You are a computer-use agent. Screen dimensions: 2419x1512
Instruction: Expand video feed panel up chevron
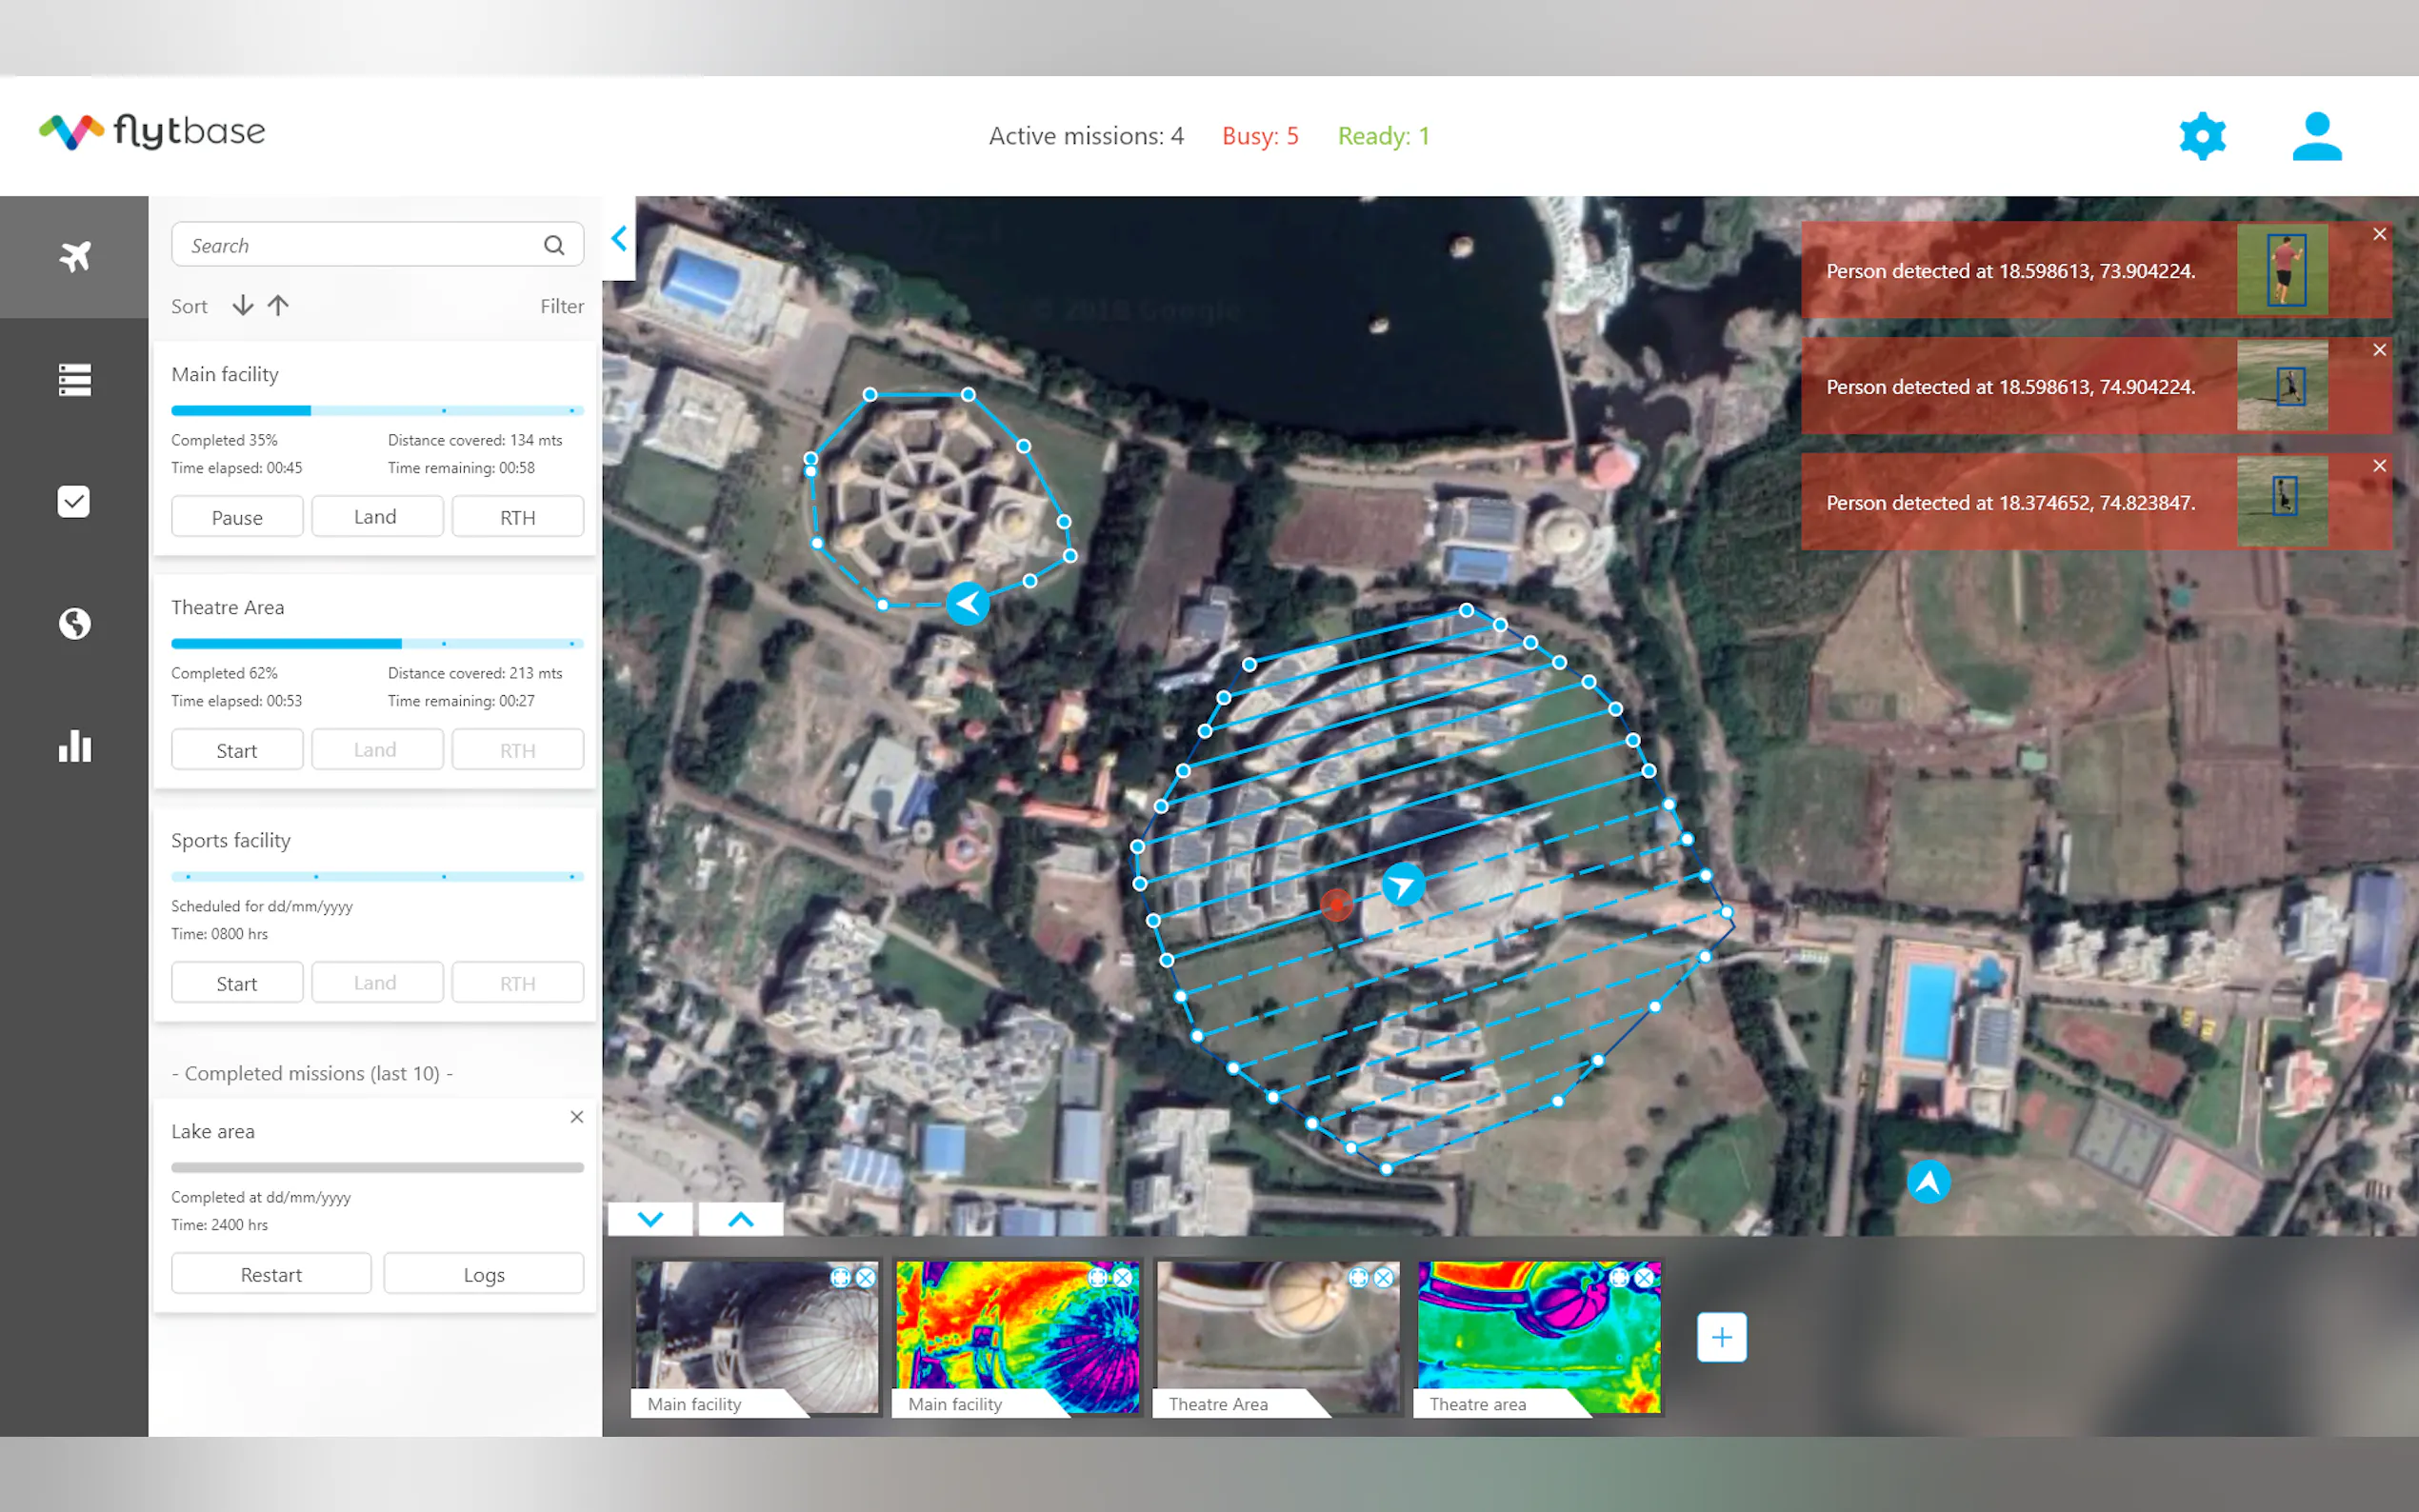[x=740, y=1219]
